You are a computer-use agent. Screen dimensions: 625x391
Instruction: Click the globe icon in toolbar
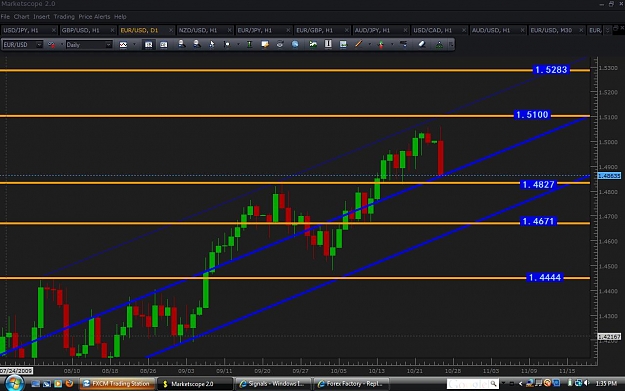[x=295, y=45]
